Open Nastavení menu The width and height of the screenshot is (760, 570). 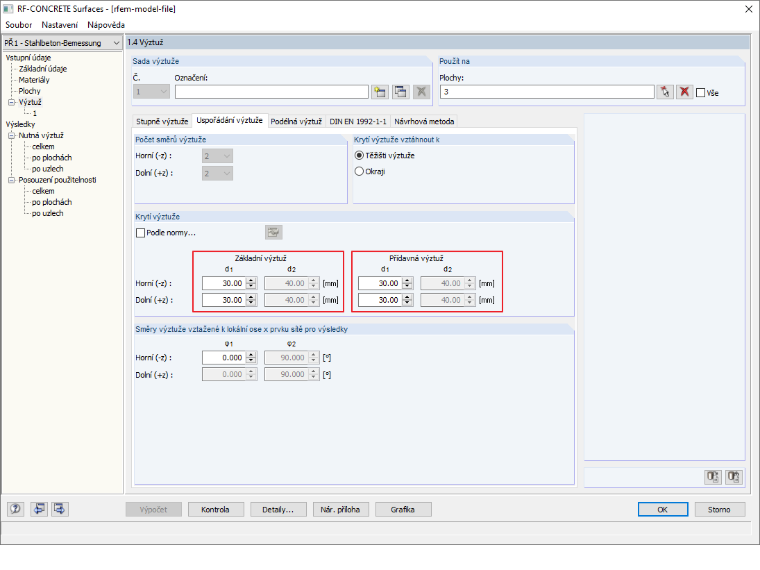pyautogui.click(x=59, y=25)
